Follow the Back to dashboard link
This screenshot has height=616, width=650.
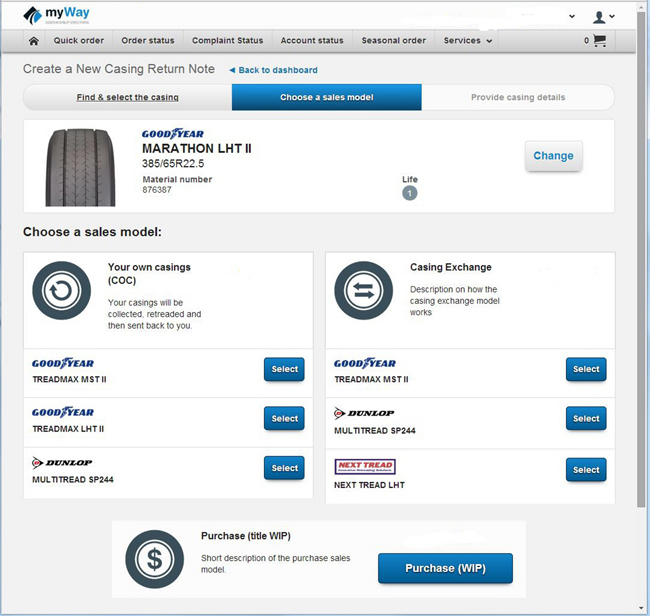[x=273, y=70]
